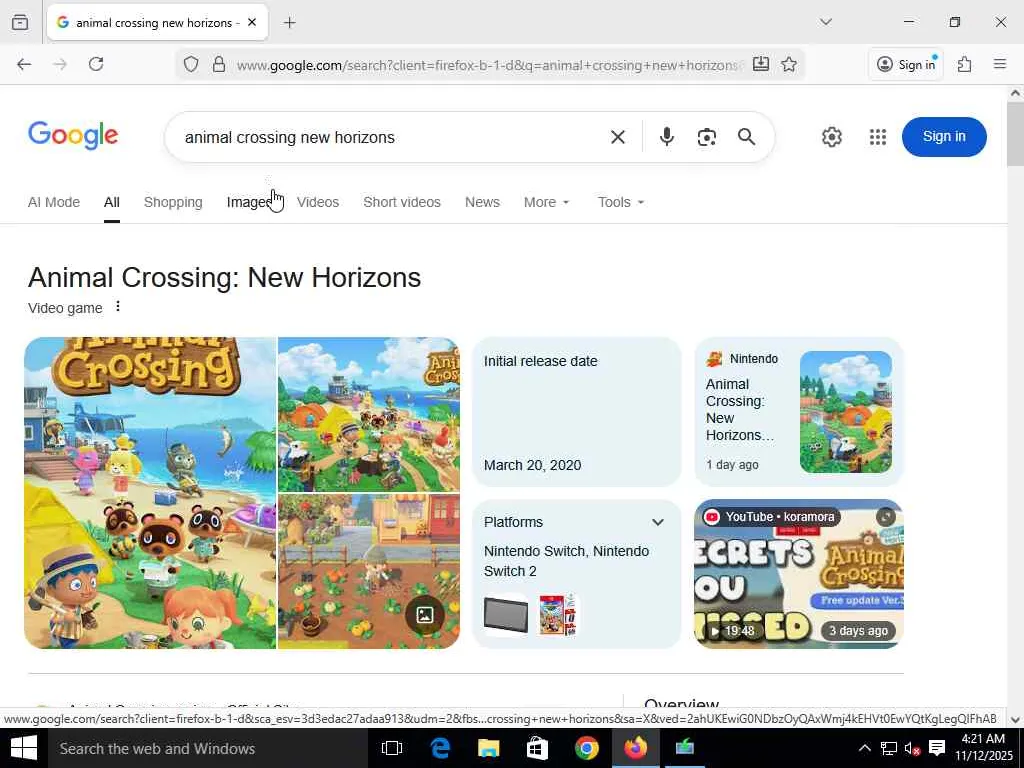Open the Windows Start menu
The image size is (1024, 768).
[x=24, y=748]
